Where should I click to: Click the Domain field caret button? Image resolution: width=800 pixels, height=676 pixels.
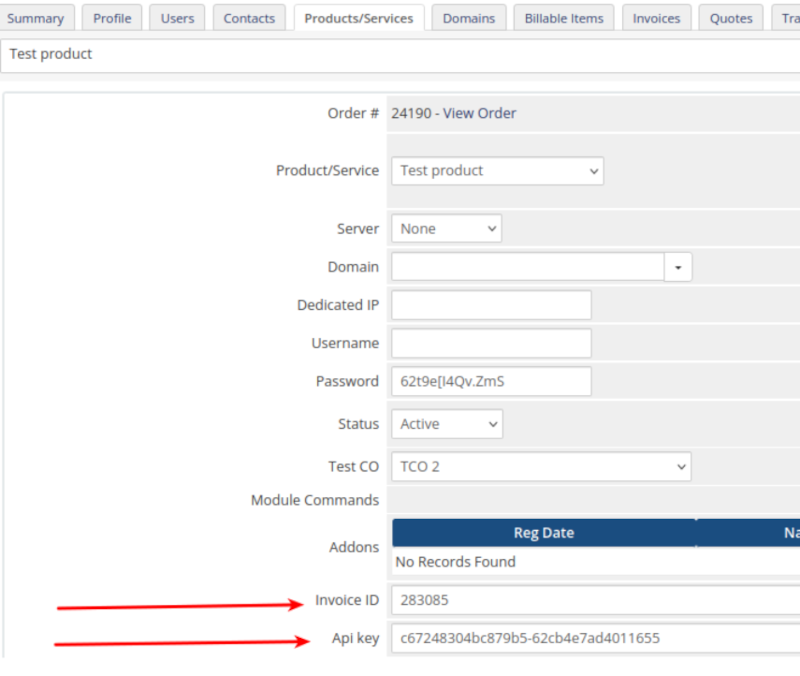679,267
